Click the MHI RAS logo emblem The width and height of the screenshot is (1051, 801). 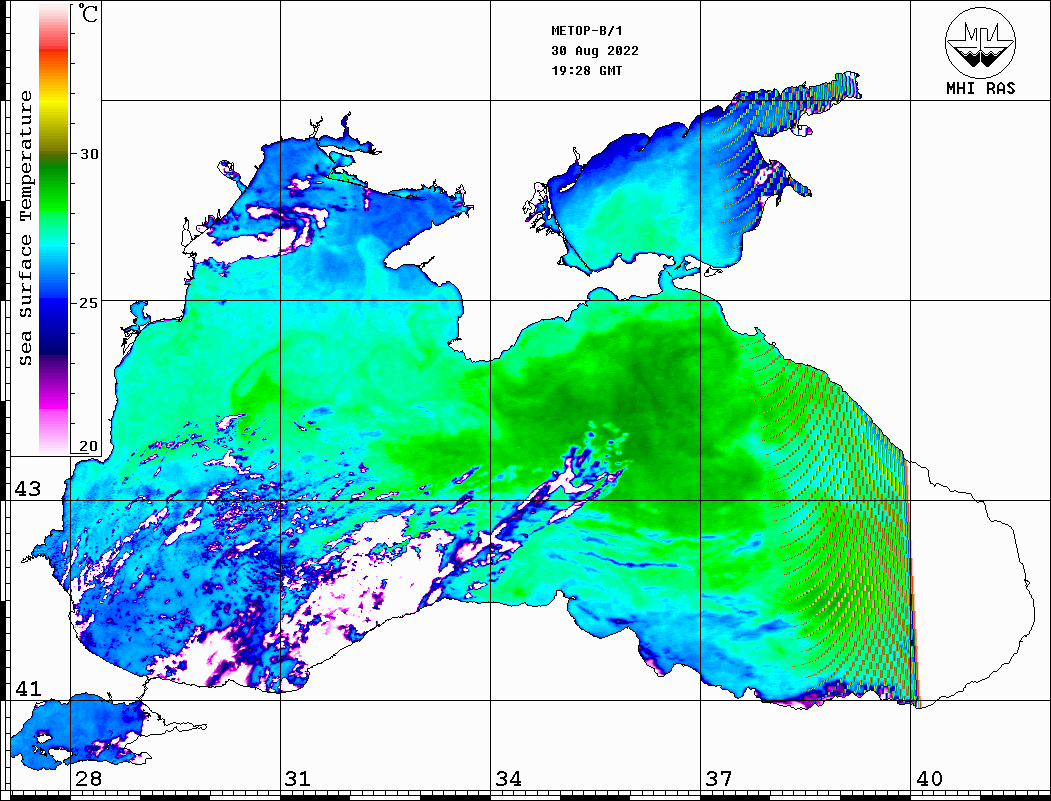click(x=980, y=43)
